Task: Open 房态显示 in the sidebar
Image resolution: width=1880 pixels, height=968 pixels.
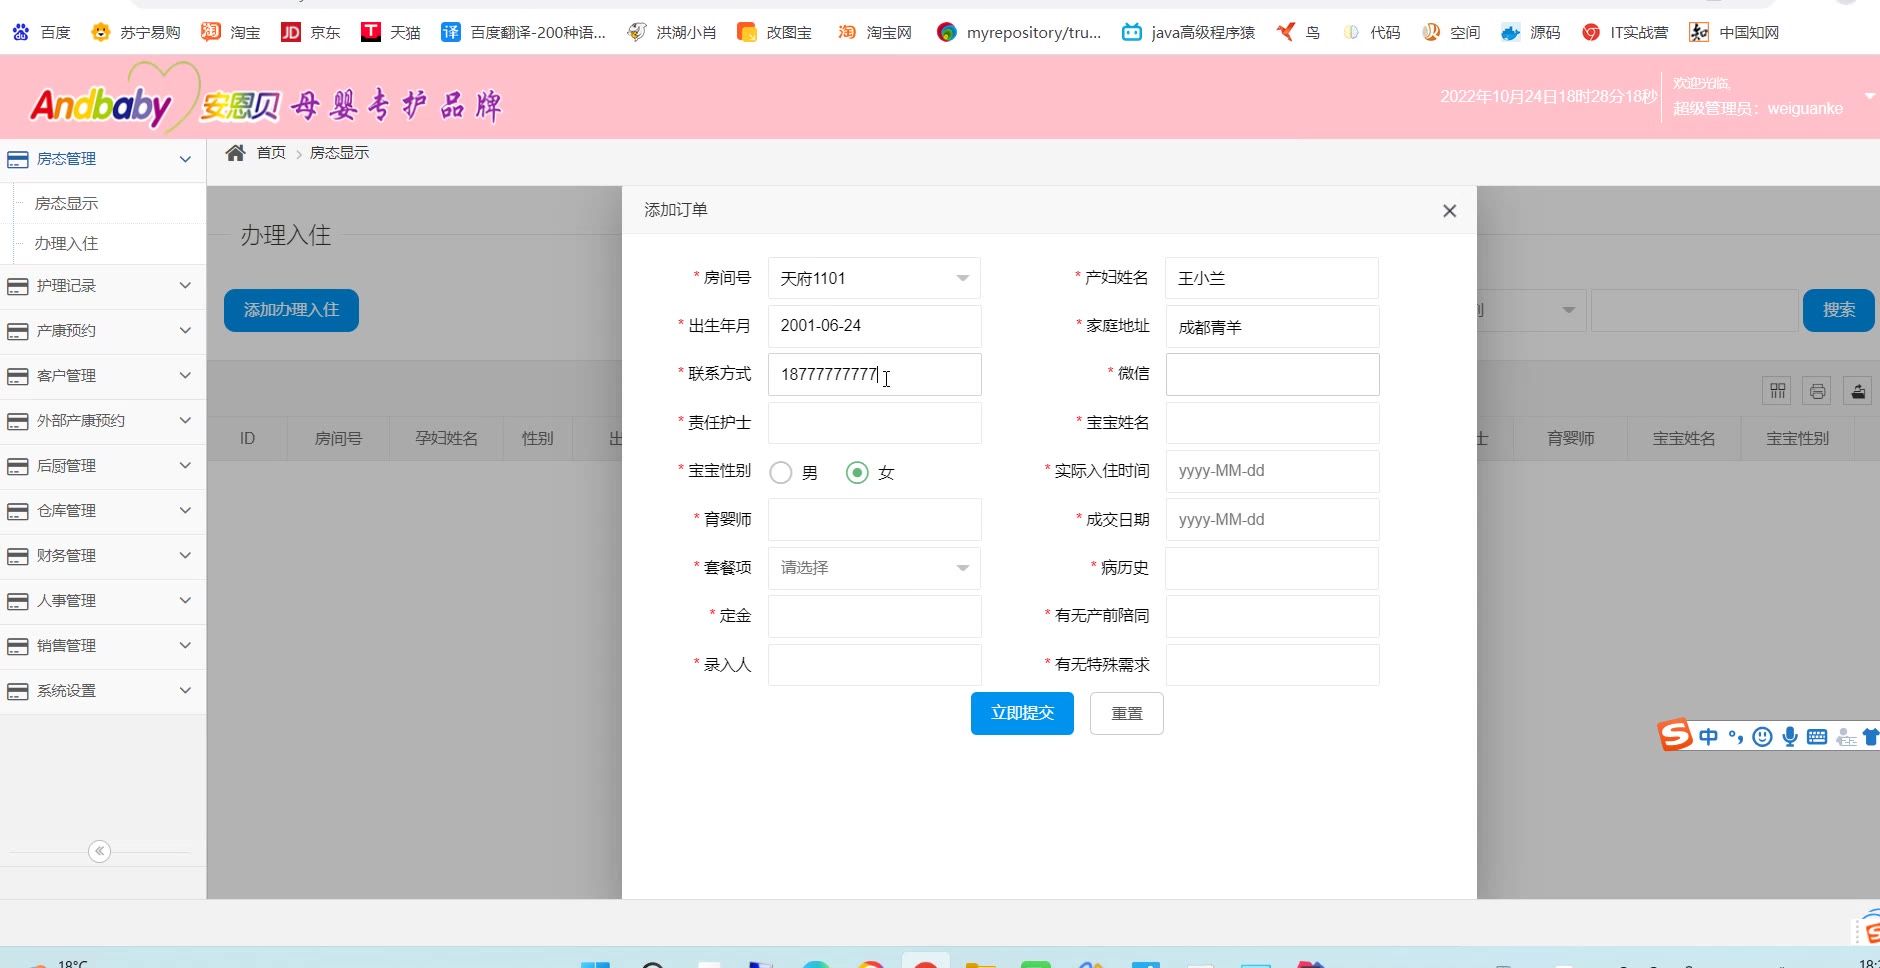Action: point(66,204)
